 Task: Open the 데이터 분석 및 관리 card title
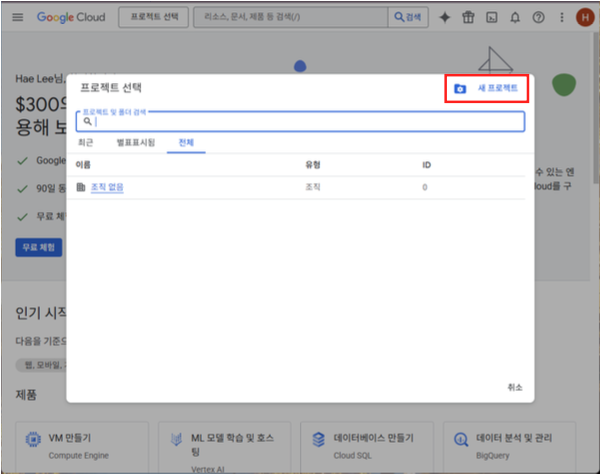[514, 438]
